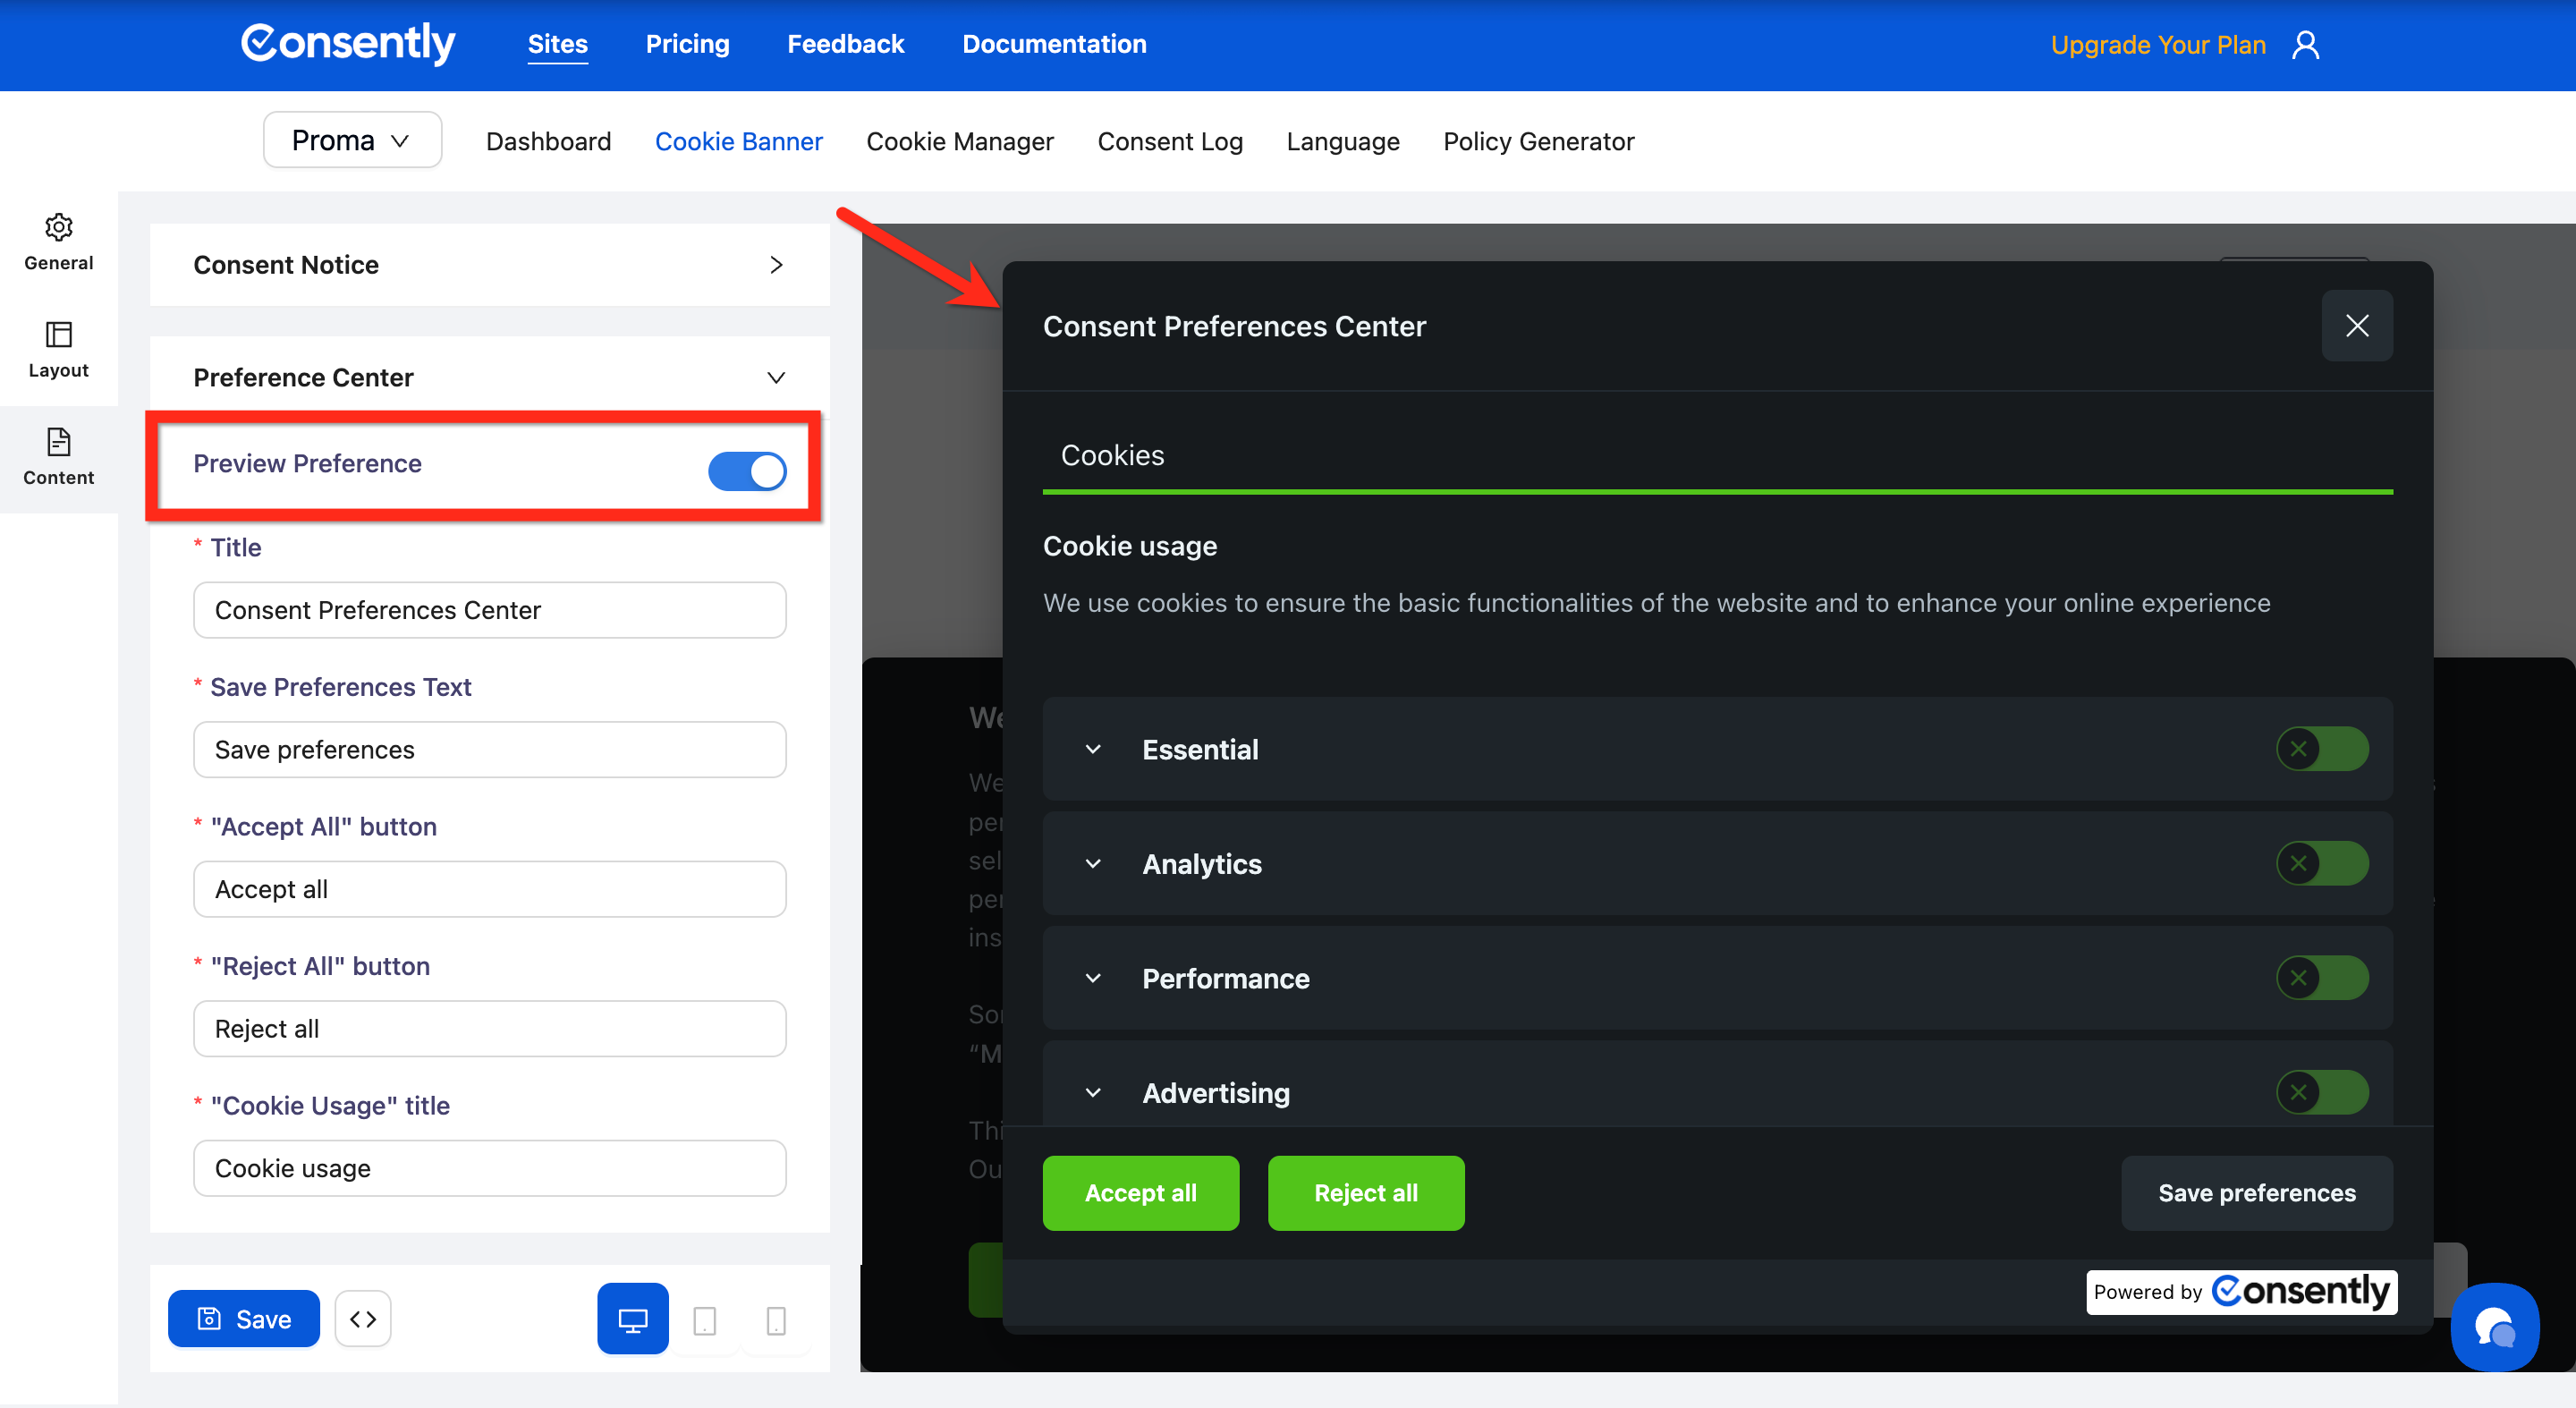Open the Proma site dropdown
This screenshot has height=1408, width=2576.
pos(352,140)
